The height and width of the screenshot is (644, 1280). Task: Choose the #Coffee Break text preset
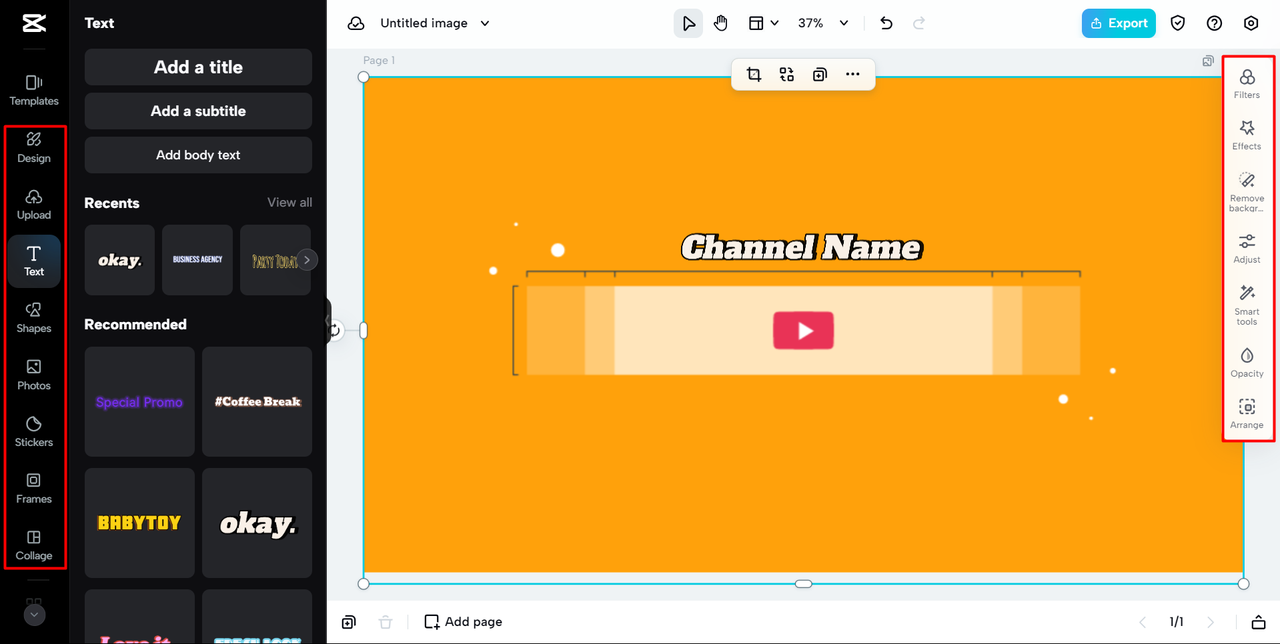click(x=257, y=402)
